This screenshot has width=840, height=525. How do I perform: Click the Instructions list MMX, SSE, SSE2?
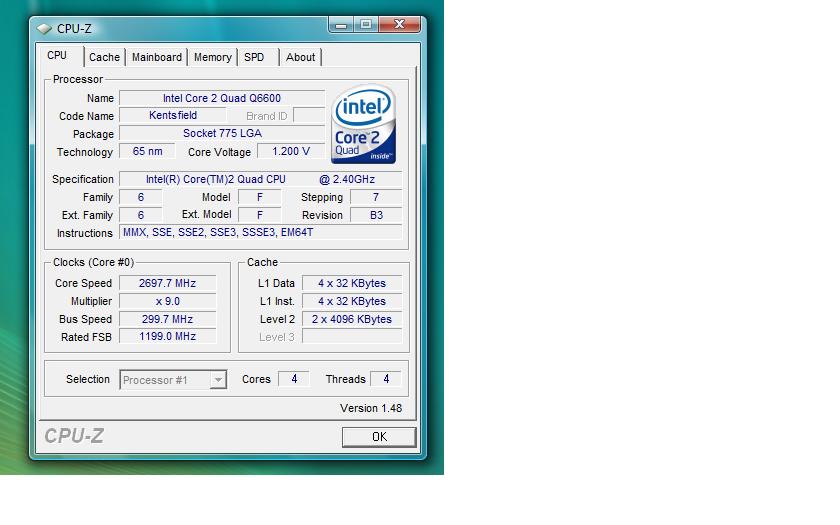coord(260,232)
